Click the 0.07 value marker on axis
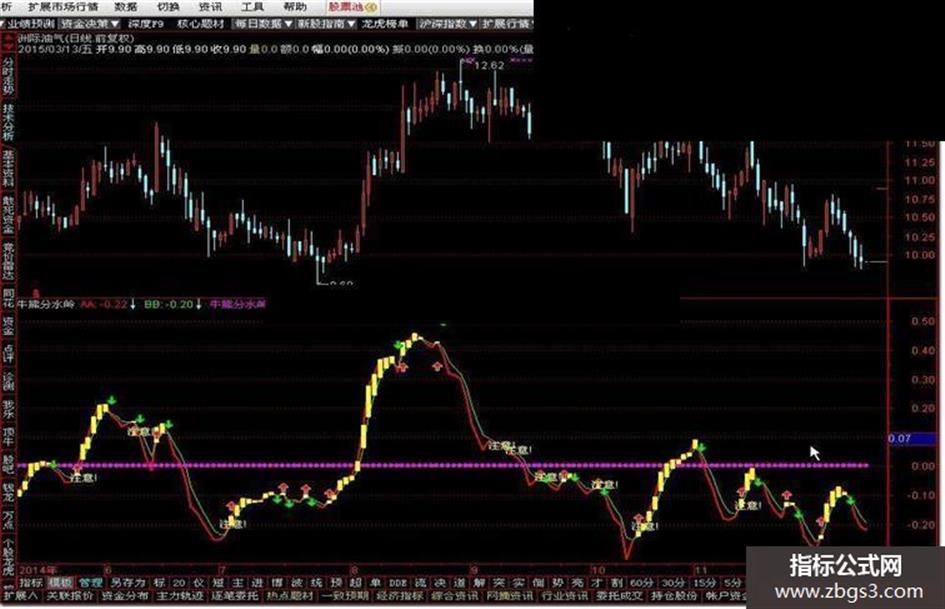Screen dimensions: 945x609 911,438
